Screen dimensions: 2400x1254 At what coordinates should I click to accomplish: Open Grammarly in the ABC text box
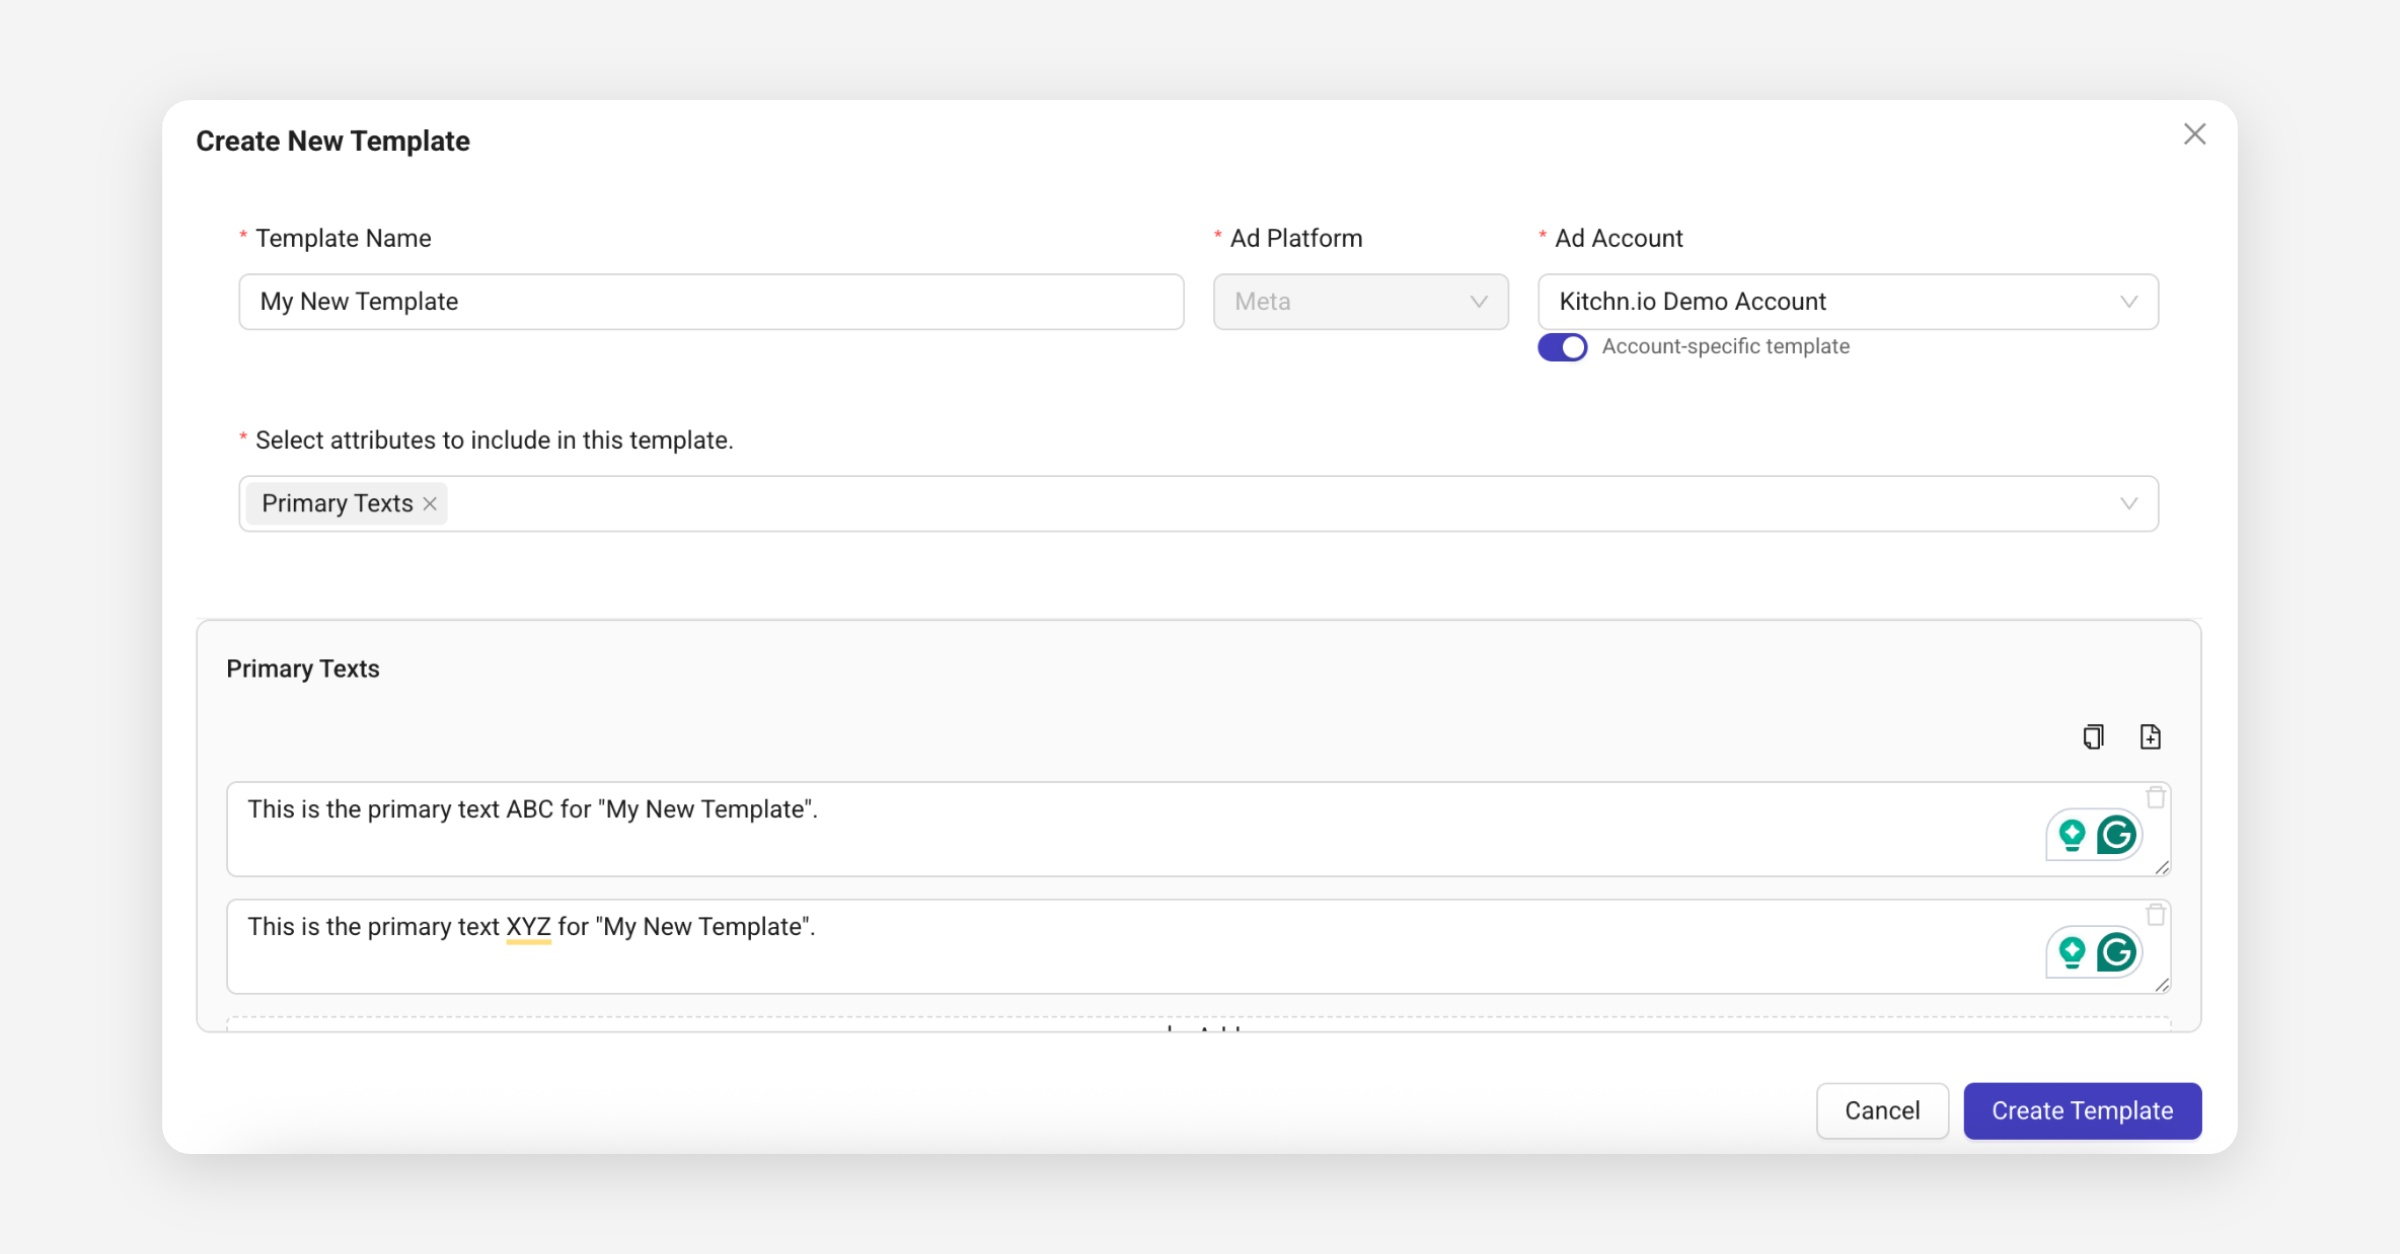(x=2117, y=835)
